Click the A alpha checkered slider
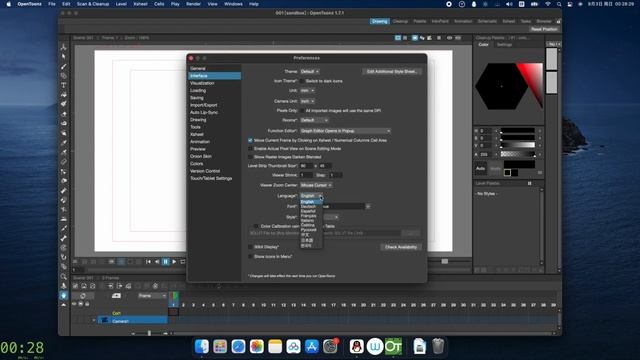The width and height of the screenshot is (640, 360). 518,154
